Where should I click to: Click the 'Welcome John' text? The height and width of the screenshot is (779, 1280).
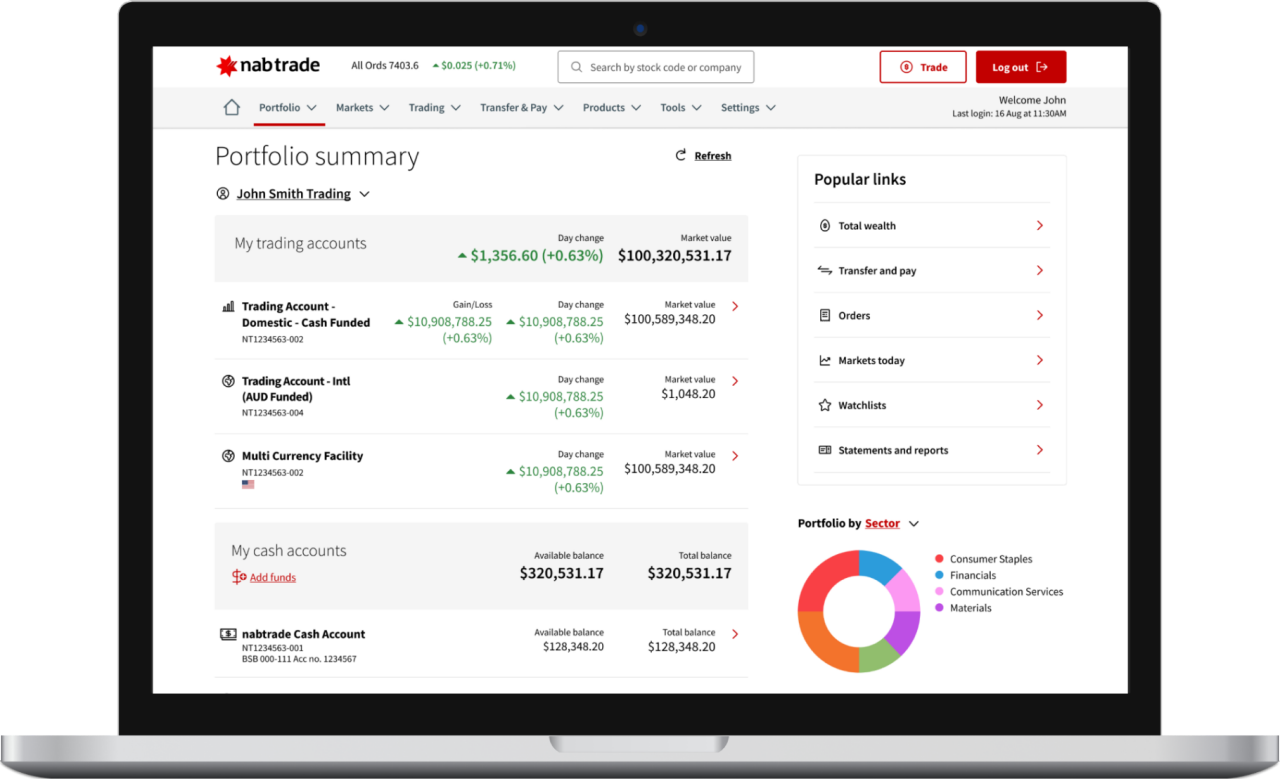pos(1032,100)
